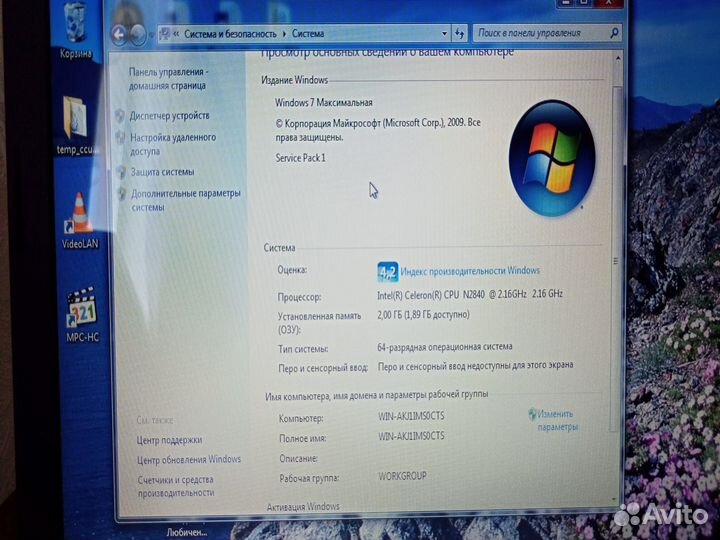Open Дополнительные параметры системы link
The image size is (720, 540).
tap(186, 200)
